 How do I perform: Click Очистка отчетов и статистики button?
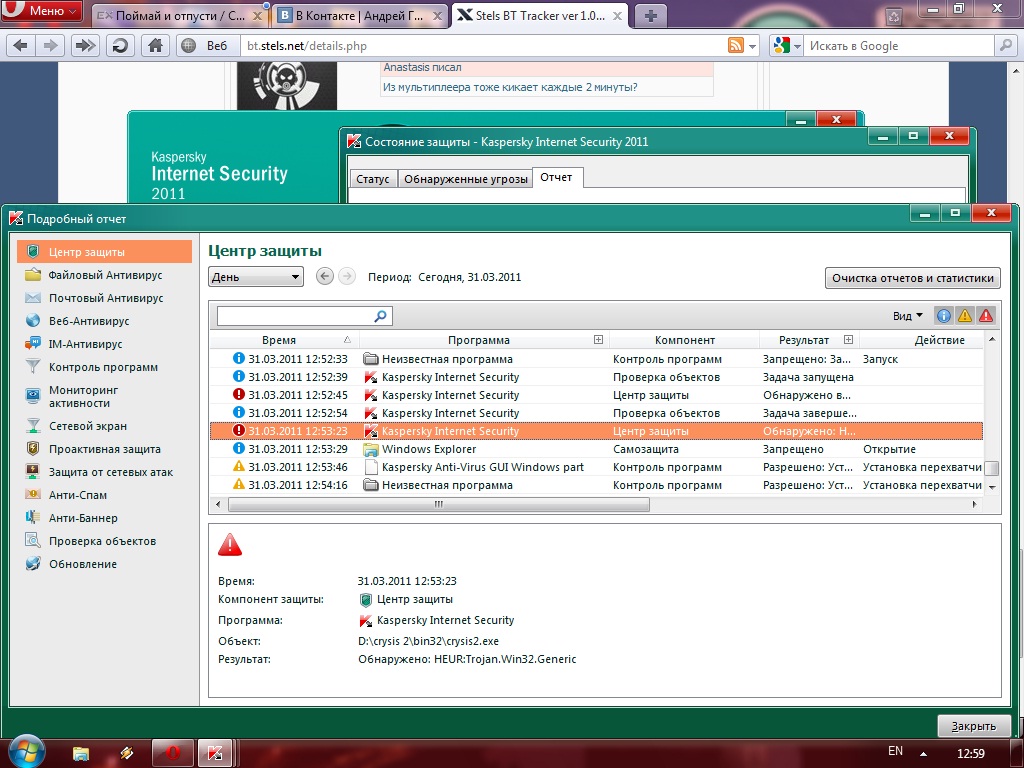pyautogui.click(x=912, y=278)
